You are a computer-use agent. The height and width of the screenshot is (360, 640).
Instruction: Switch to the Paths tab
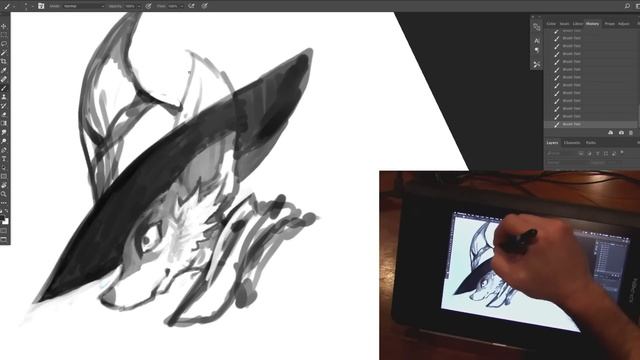(591, 142)
